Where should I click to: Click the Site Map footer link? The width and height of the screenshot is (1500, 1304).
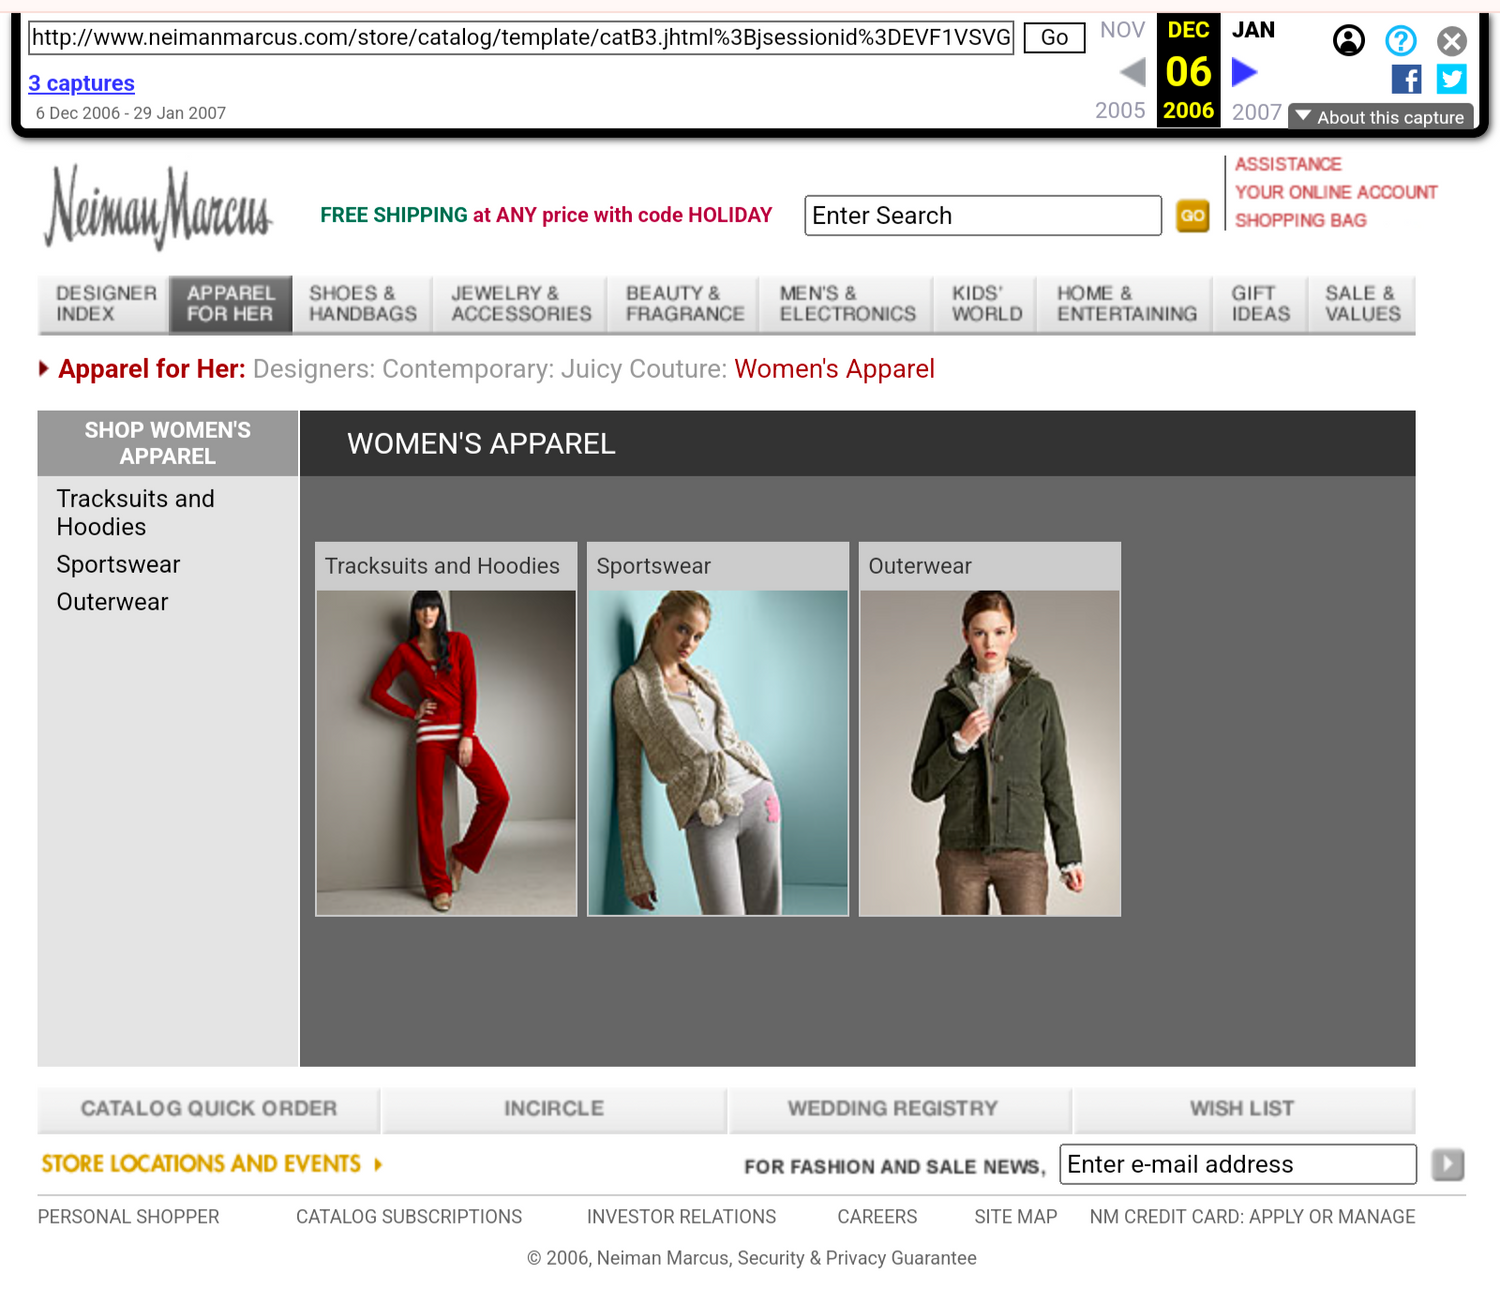click(1015, 1217)
